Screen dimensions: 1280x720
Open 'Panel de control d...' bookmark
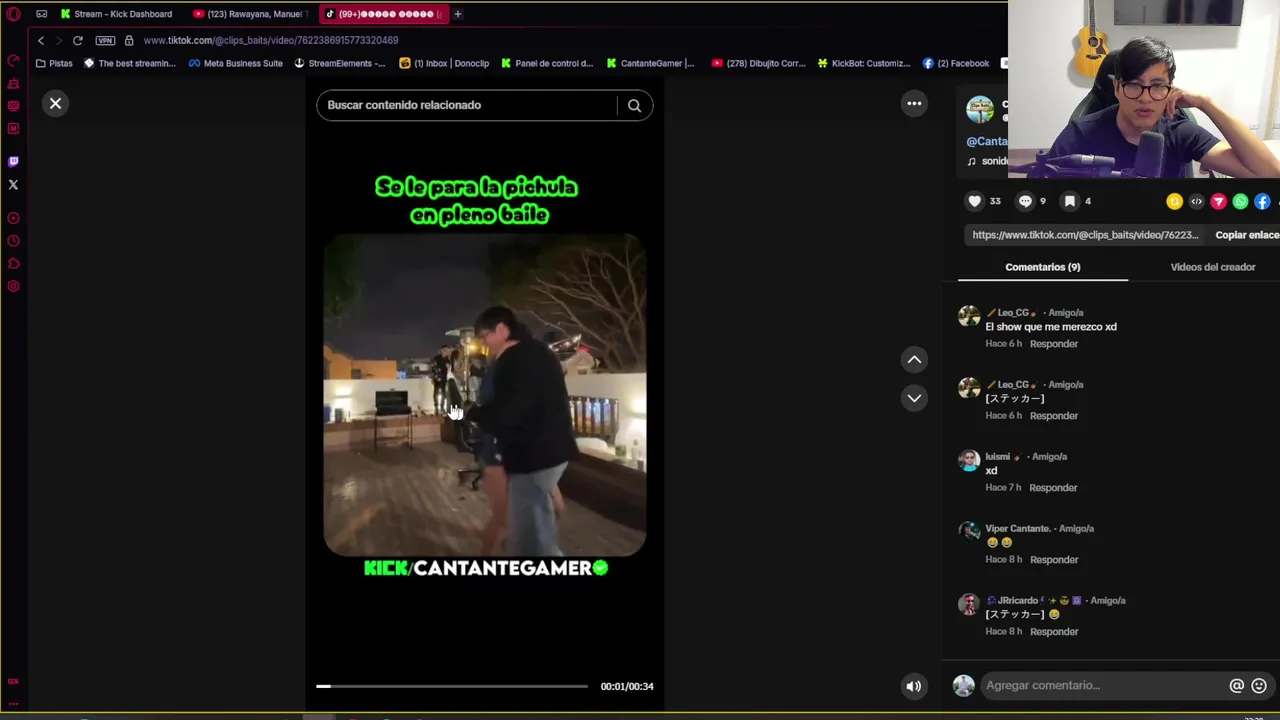[547, 63]
